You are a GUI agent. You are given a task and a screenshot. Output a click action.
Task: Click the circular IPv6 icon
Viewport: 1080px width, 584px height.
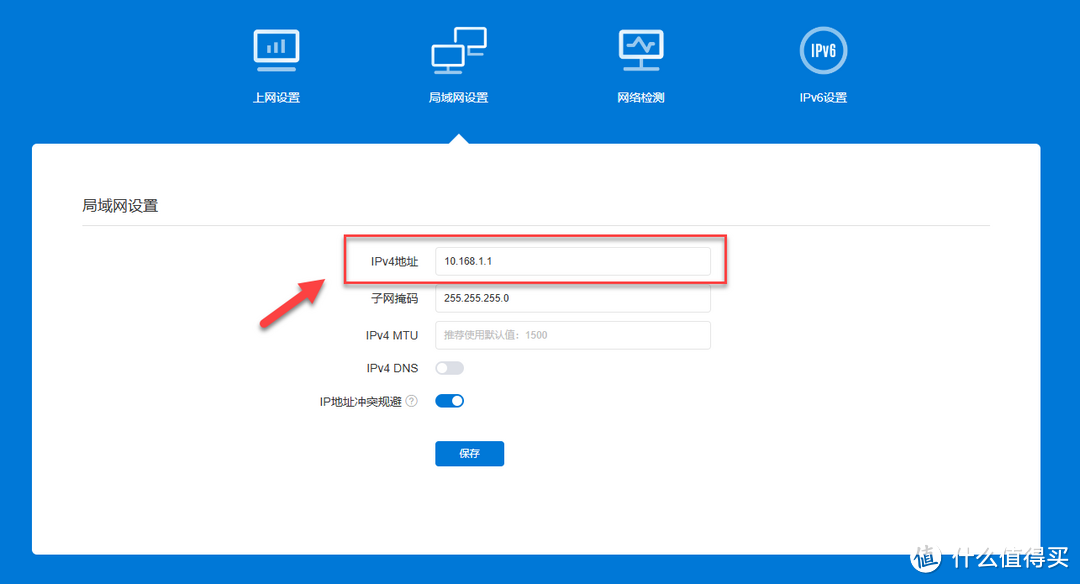pos(823,51)
